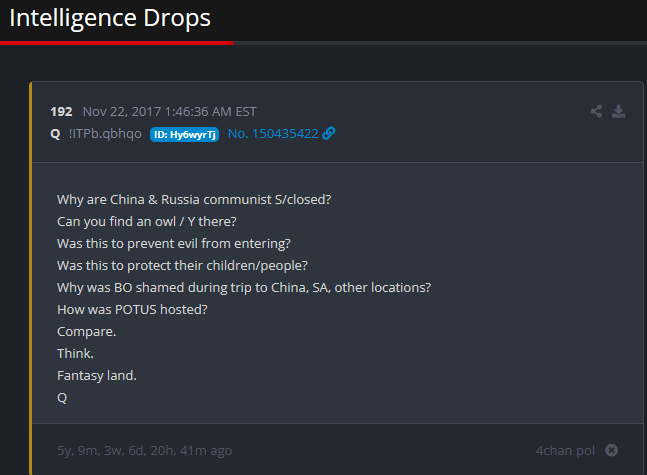Click the Intelligence Drops page heading
This screenshot has height=475, width=647.
pos(110,18)
